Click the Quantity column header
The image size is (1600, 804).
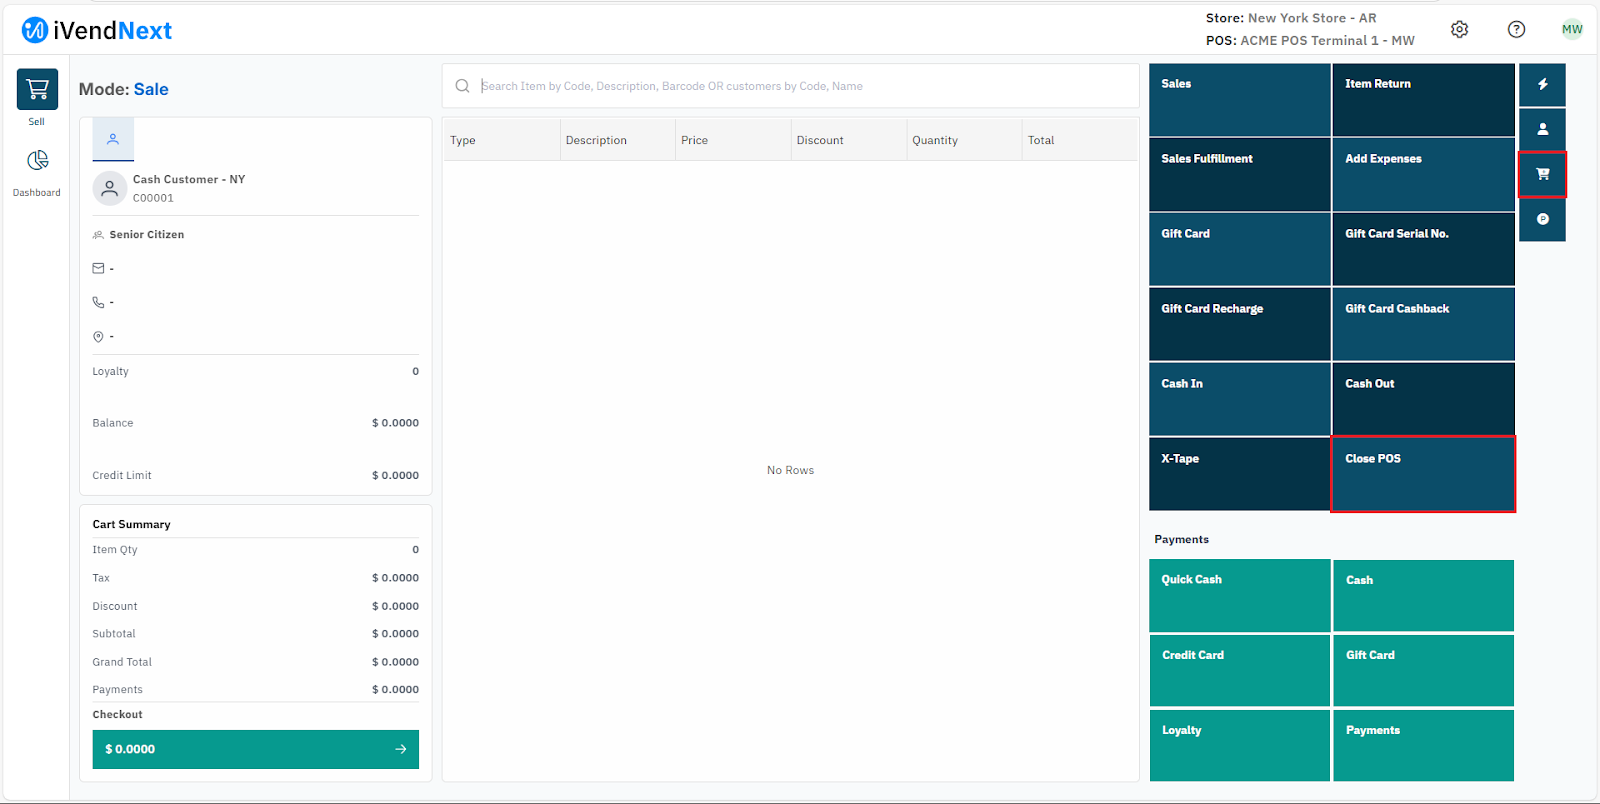point(964,140)
